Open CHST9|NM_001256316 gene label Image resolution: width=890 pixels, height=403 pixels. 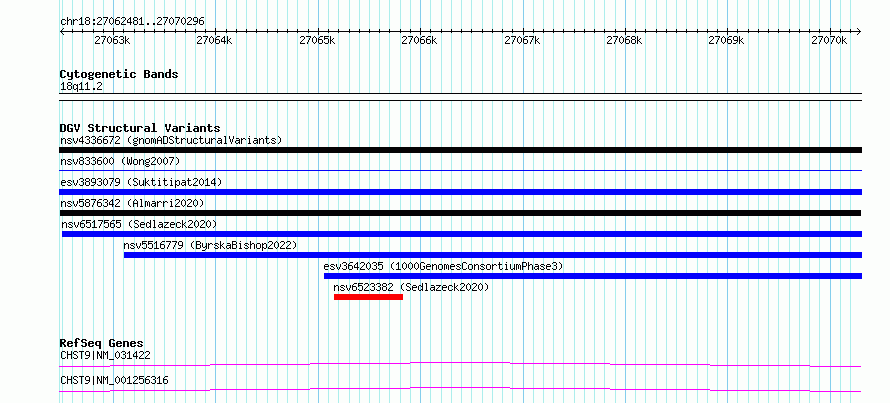click(x=114, y=380)
